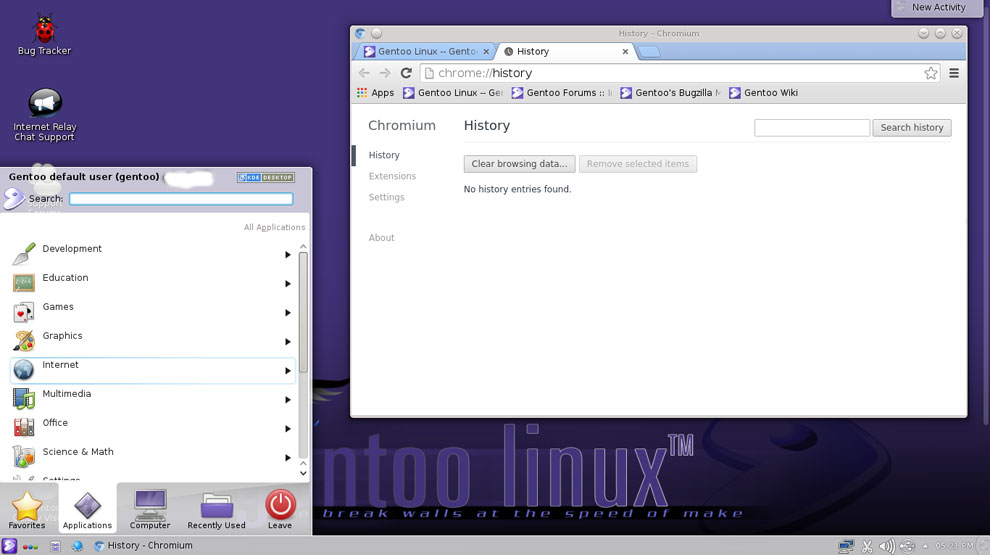
Task: Click the history search text box
Action: (812, 128)
